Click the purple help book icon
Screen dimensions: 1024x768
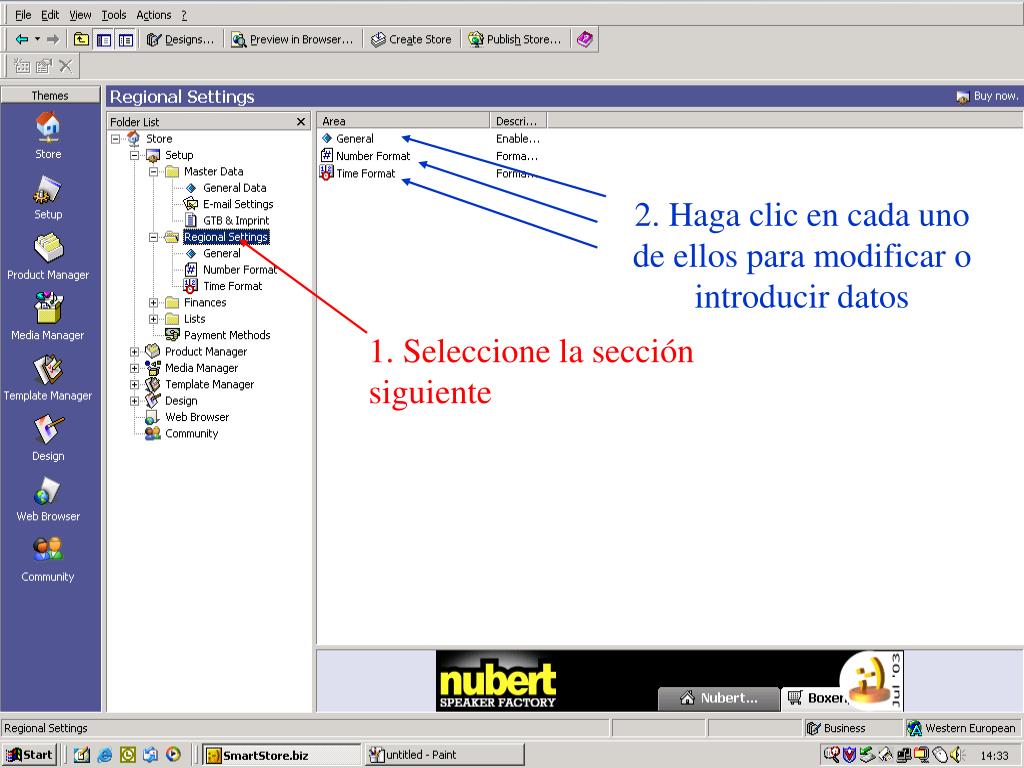(x=584, y=39)
